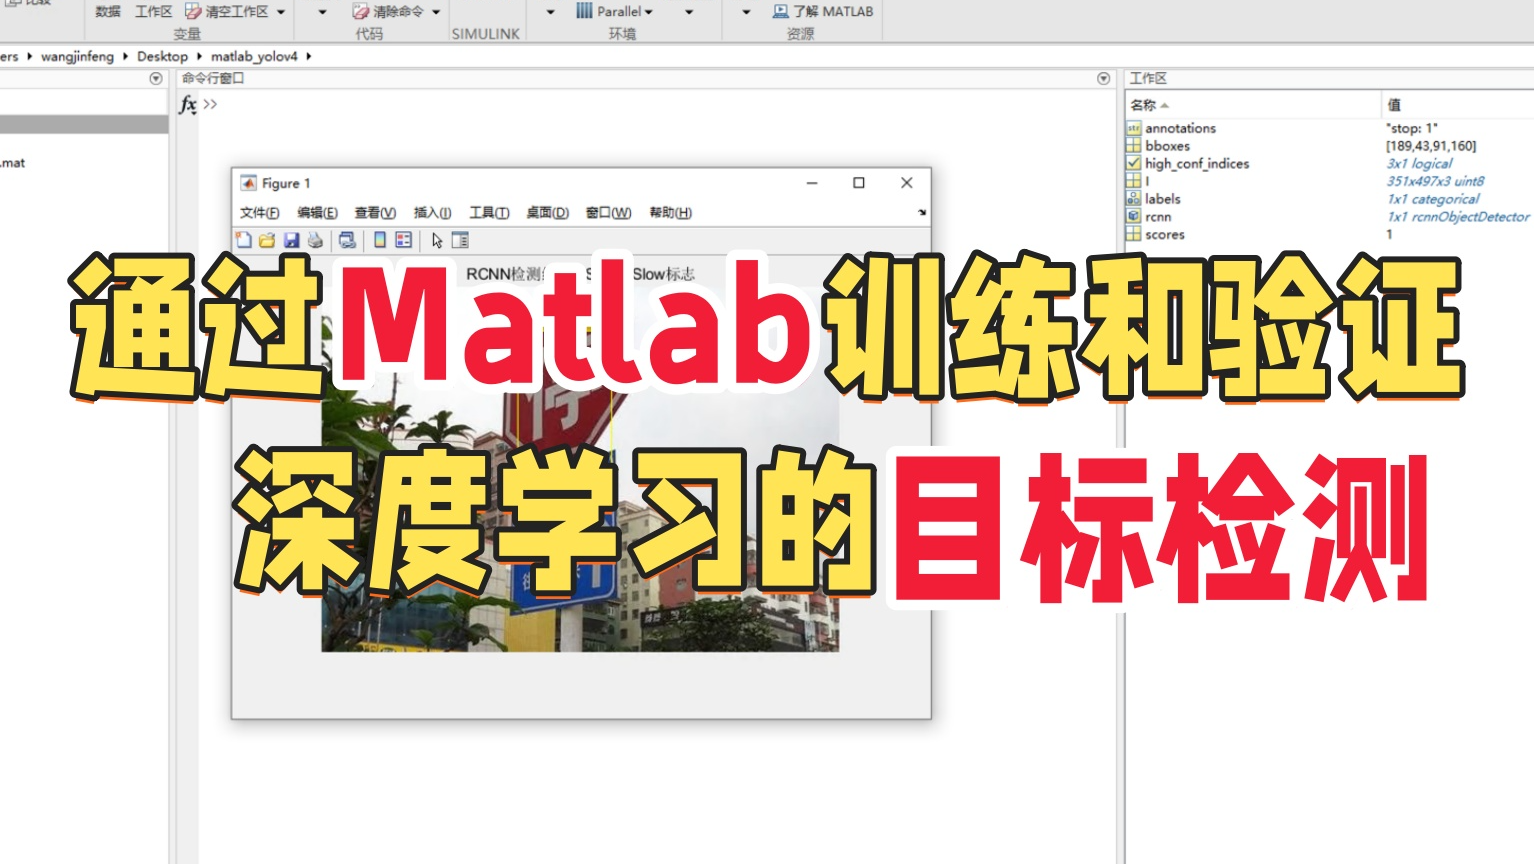Expand the command window actions menu
Viewport: 1534px width, 864px height.
click(x=1103, y=78)
